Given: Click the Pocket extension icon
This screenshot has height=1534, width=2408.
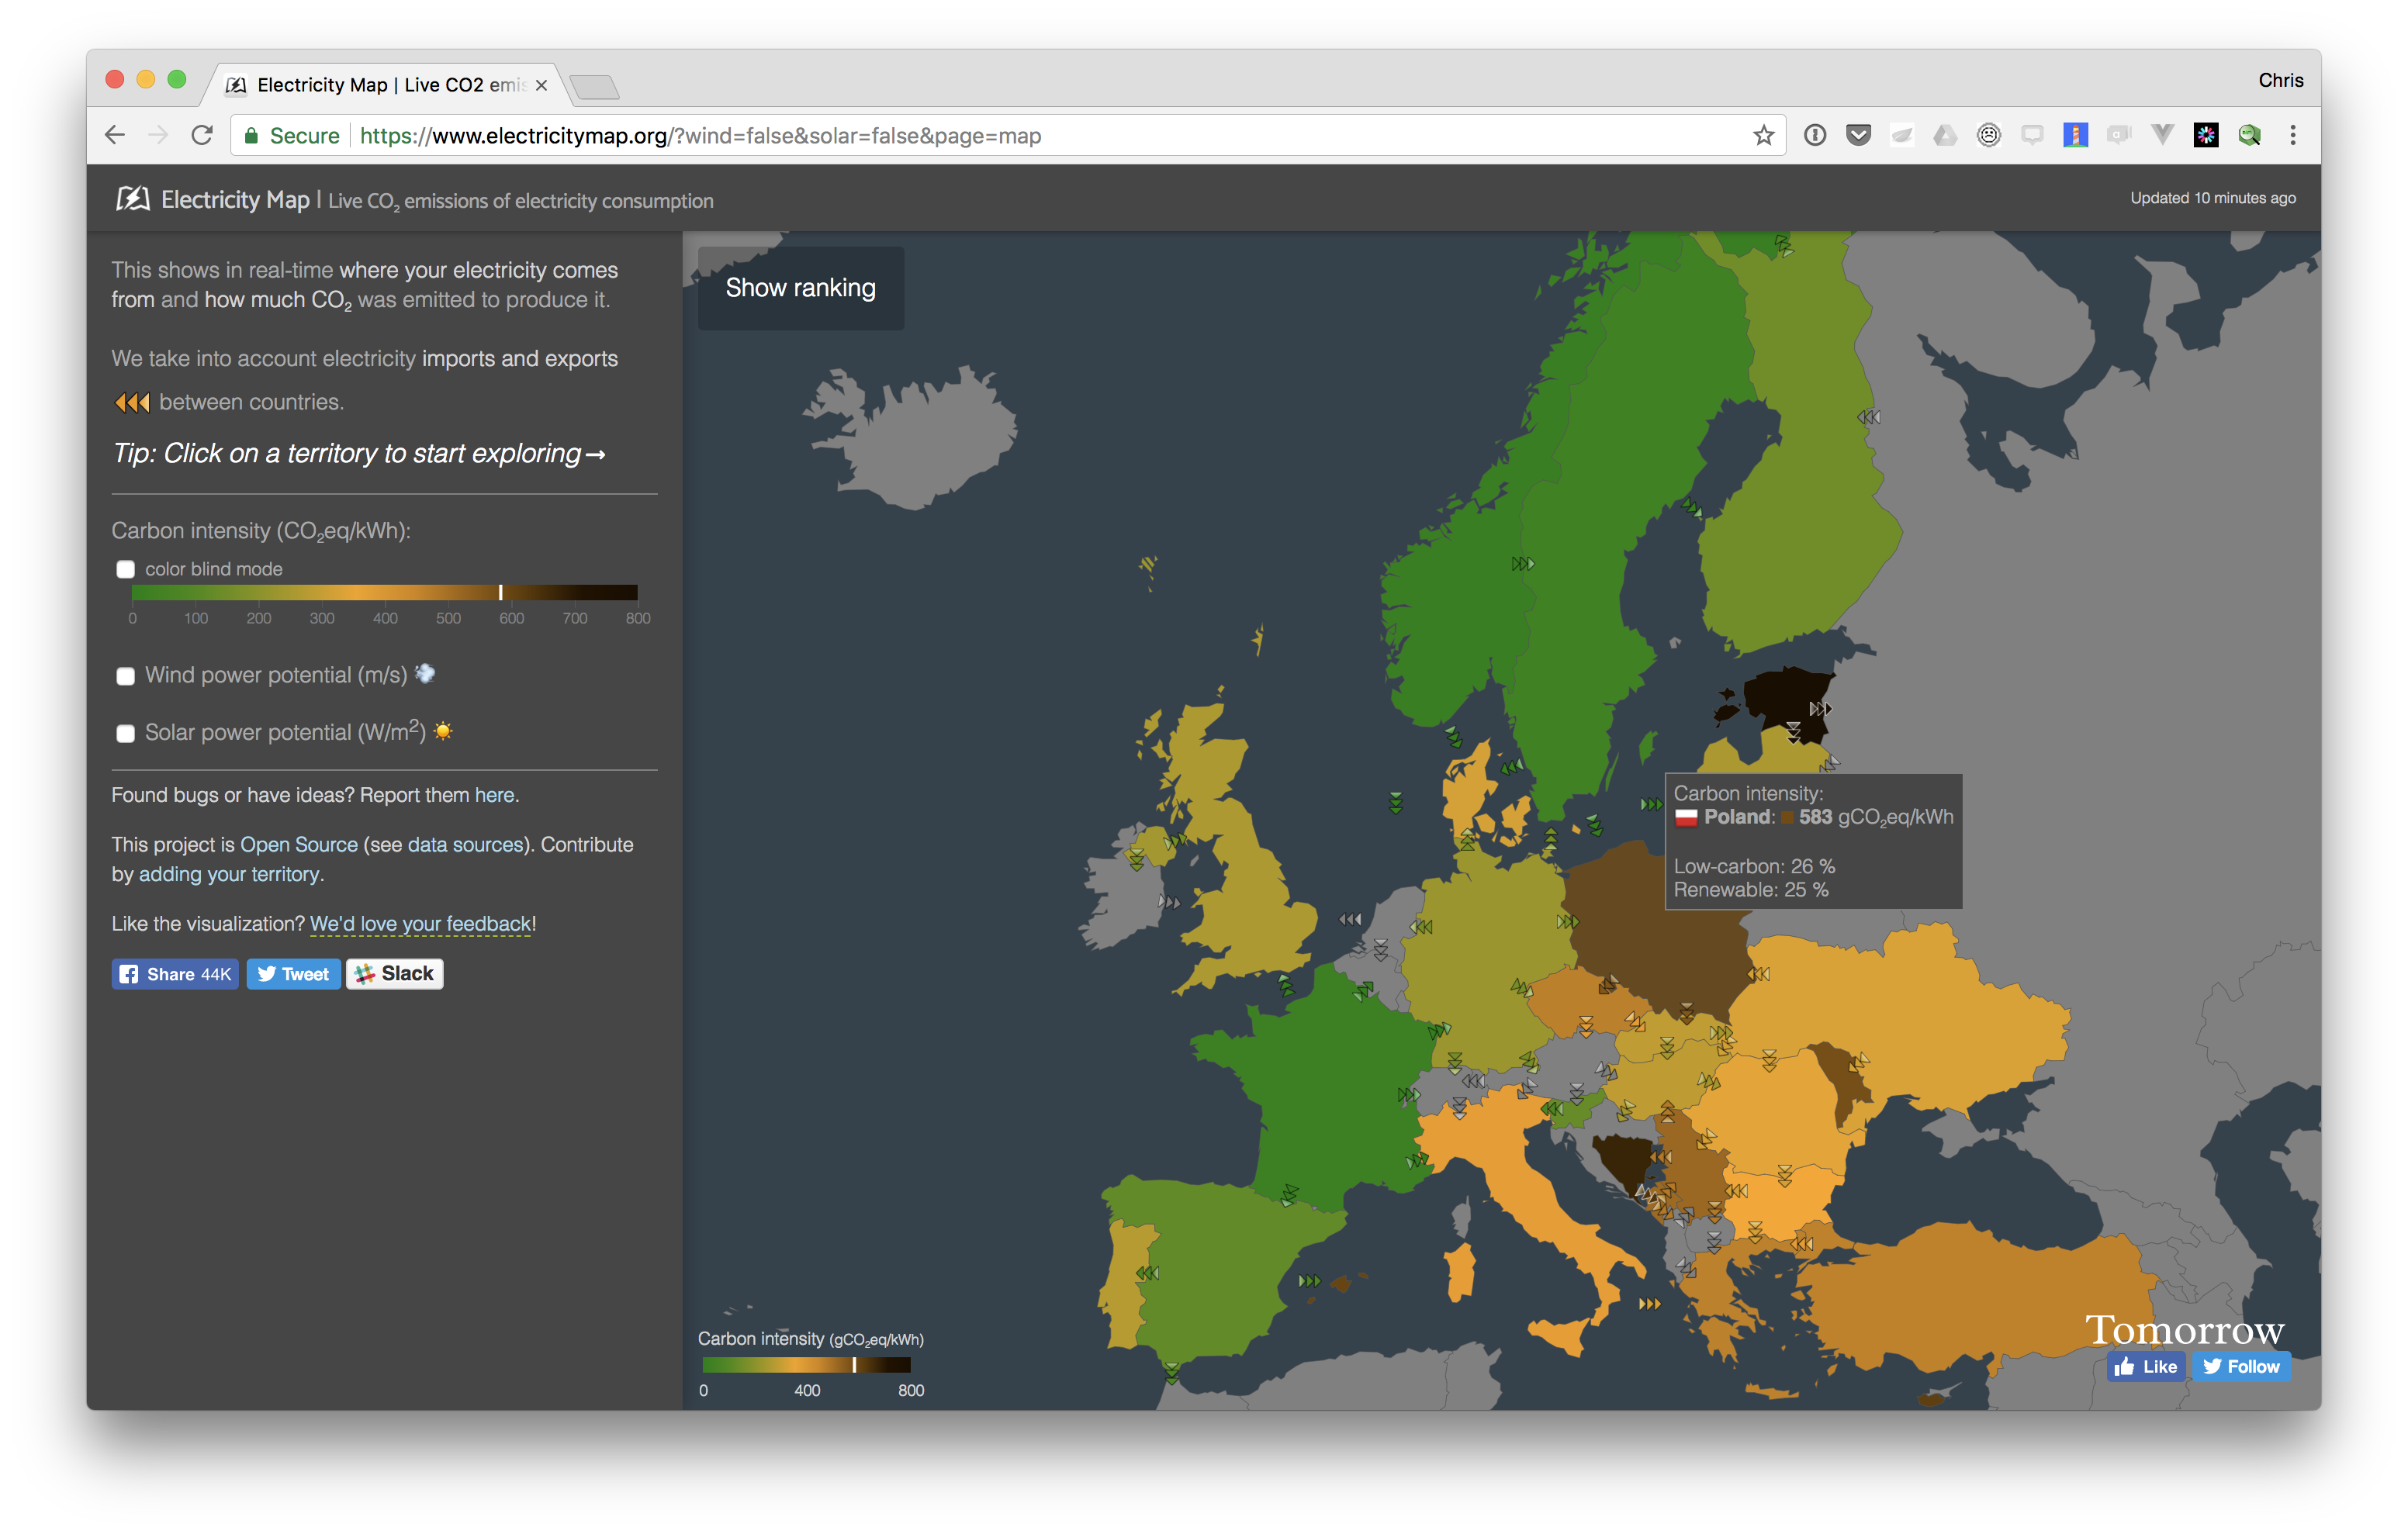Looking at the screenshot, I should 1858,135.
